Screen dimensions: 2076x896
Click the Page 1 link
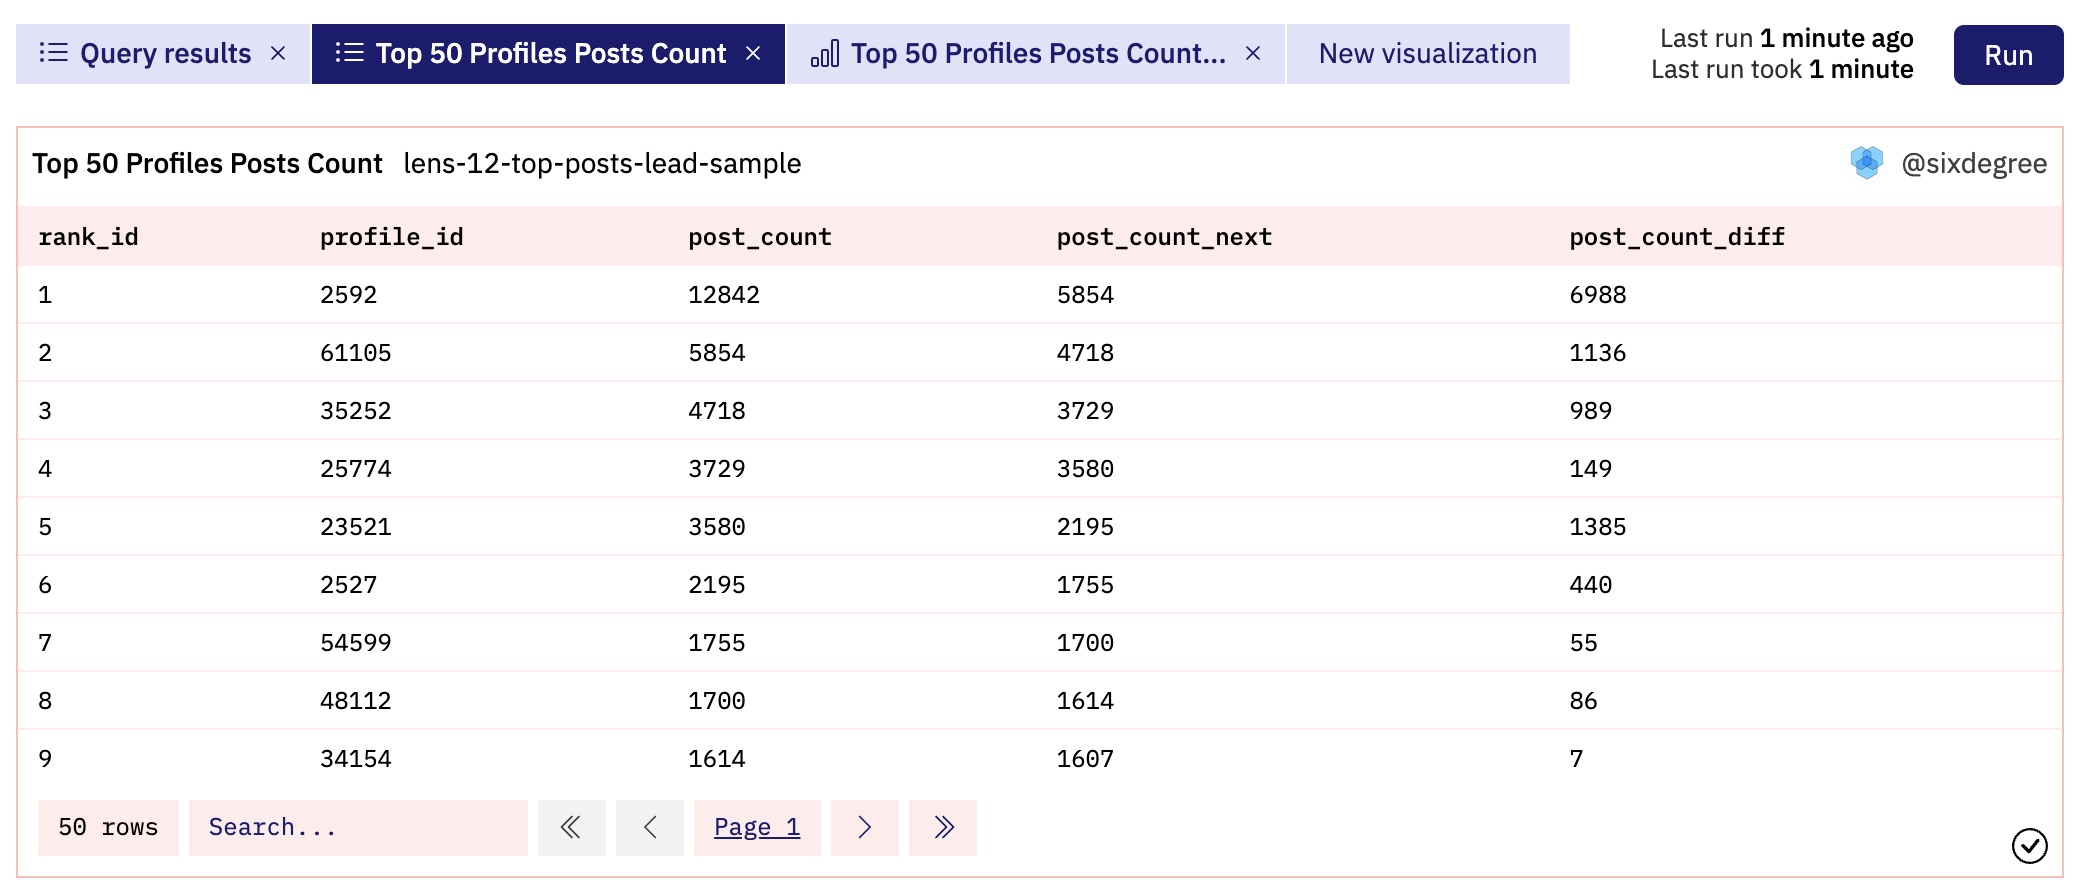click(x=756, y=828)
